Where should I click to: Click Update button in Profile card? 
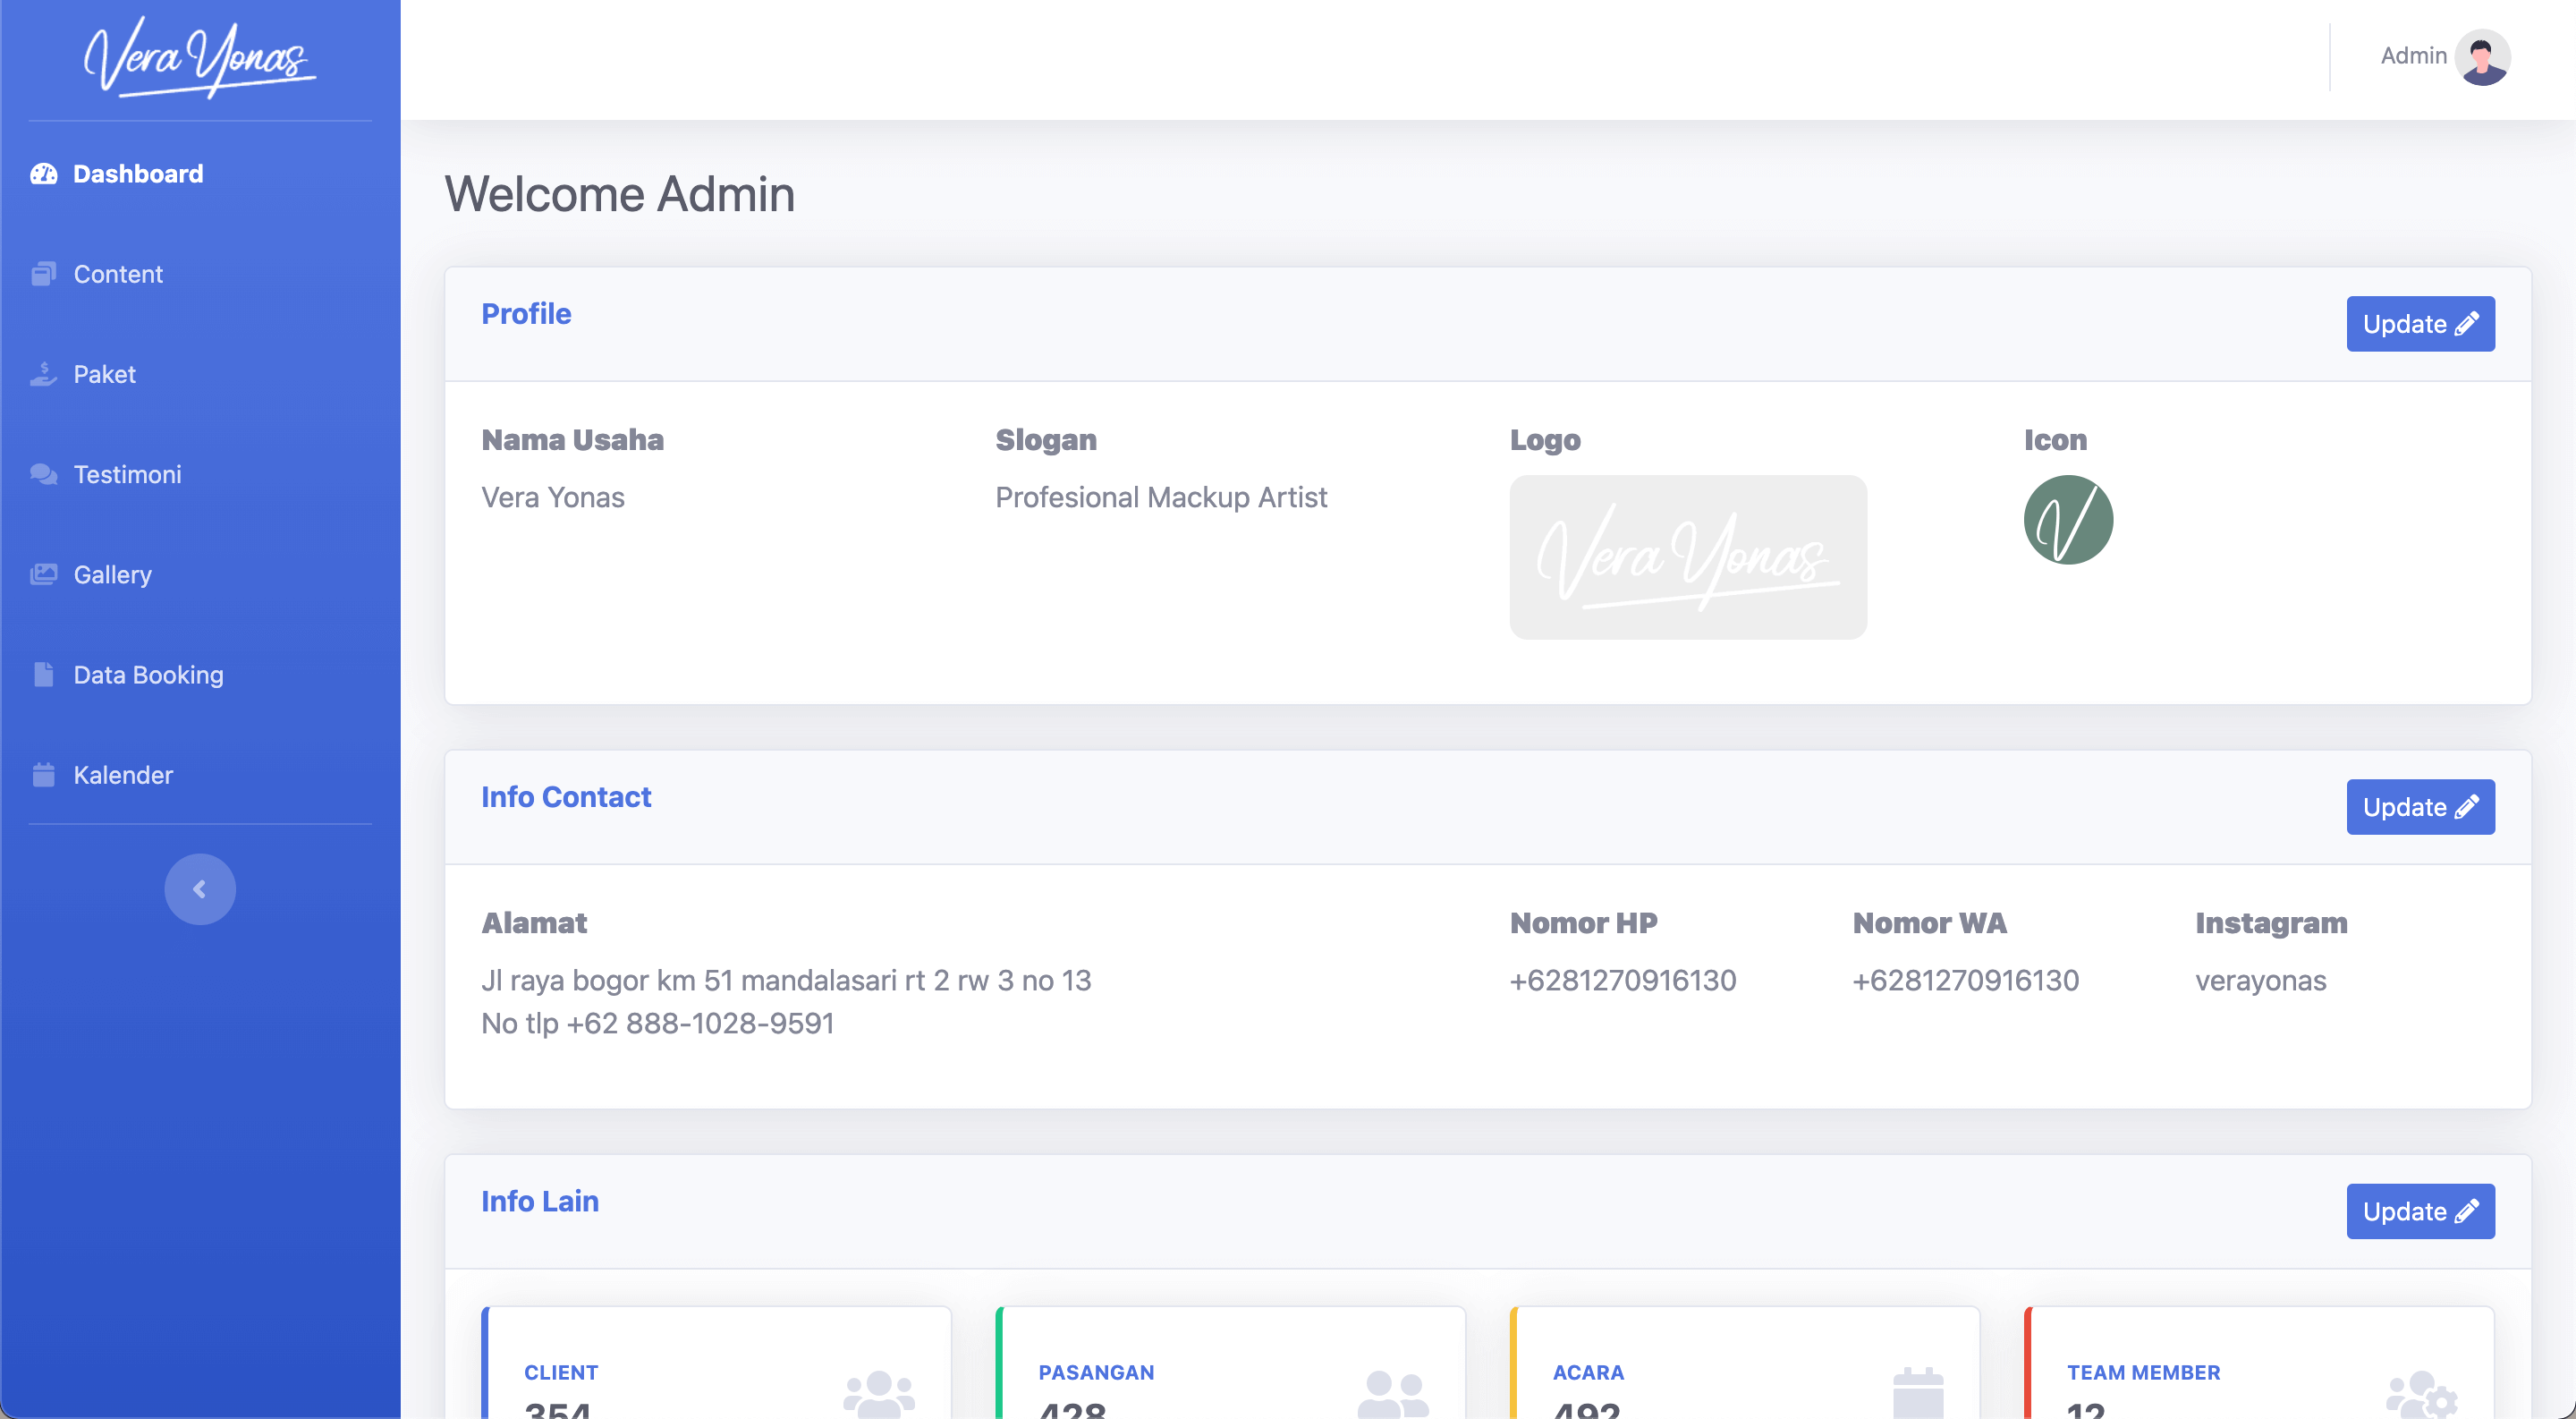coord(2420,324)
